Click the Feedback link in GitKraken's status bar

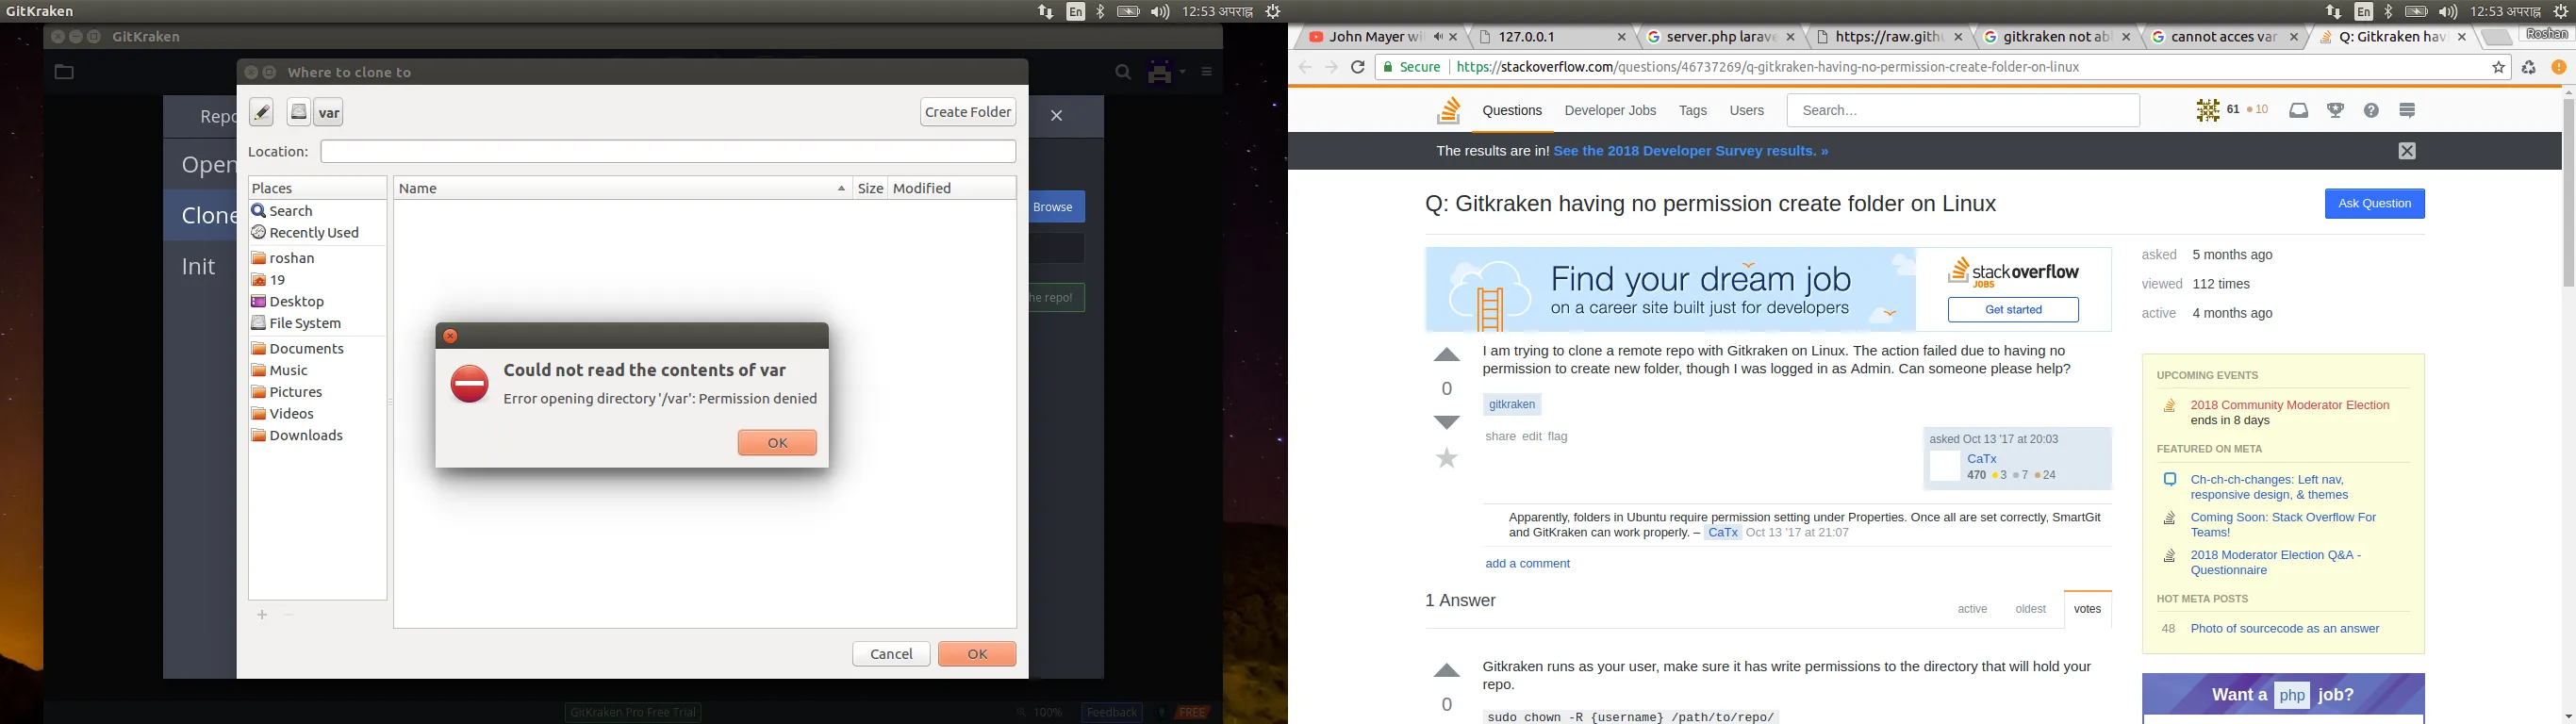1111,713
